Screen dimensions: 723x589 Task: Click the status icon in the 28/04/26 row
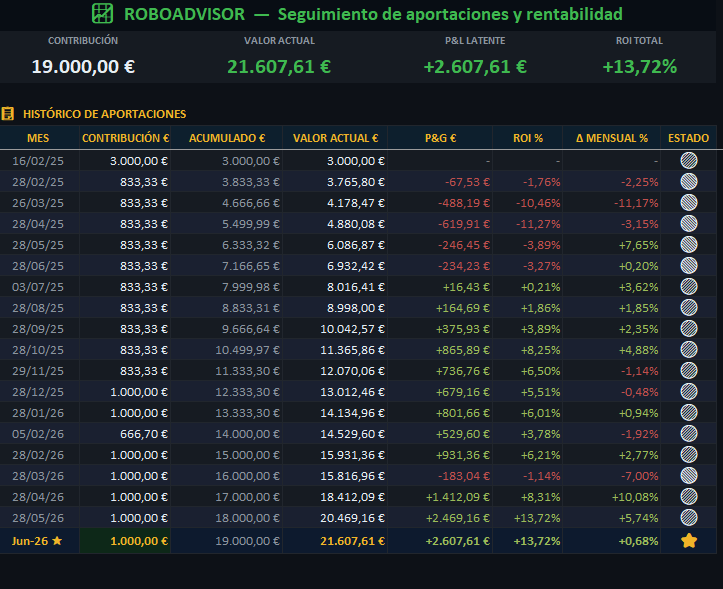coord(689,497)
